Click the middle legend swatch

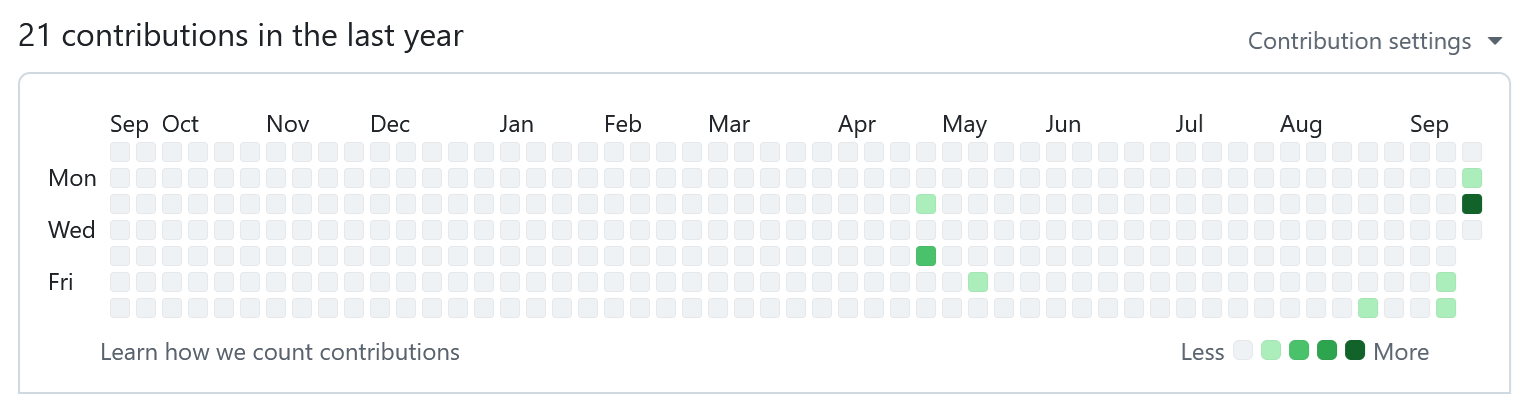[1299, 351]
